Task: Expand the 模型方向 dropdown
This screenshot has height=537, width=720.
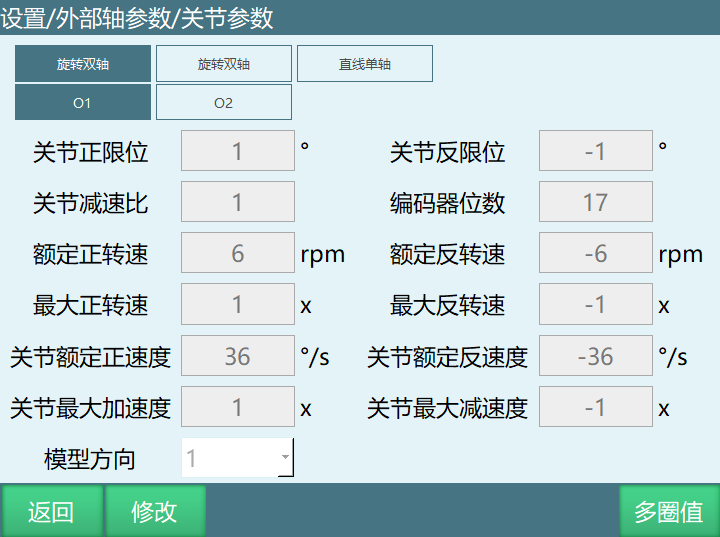Action: 237,459
